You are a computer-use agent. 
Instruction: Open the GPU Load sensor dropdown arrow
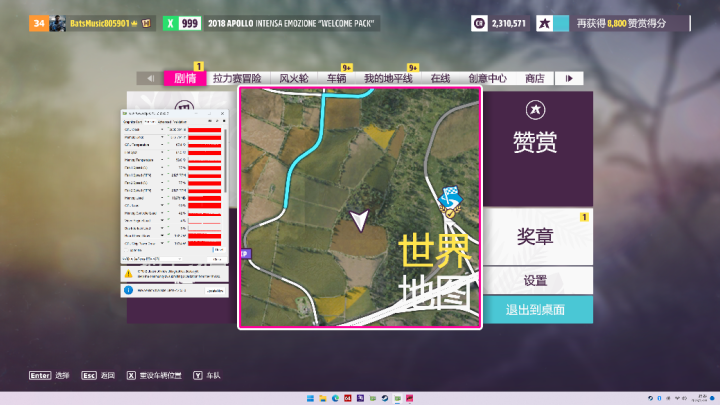pyautogui.click(x=162, y=205)
